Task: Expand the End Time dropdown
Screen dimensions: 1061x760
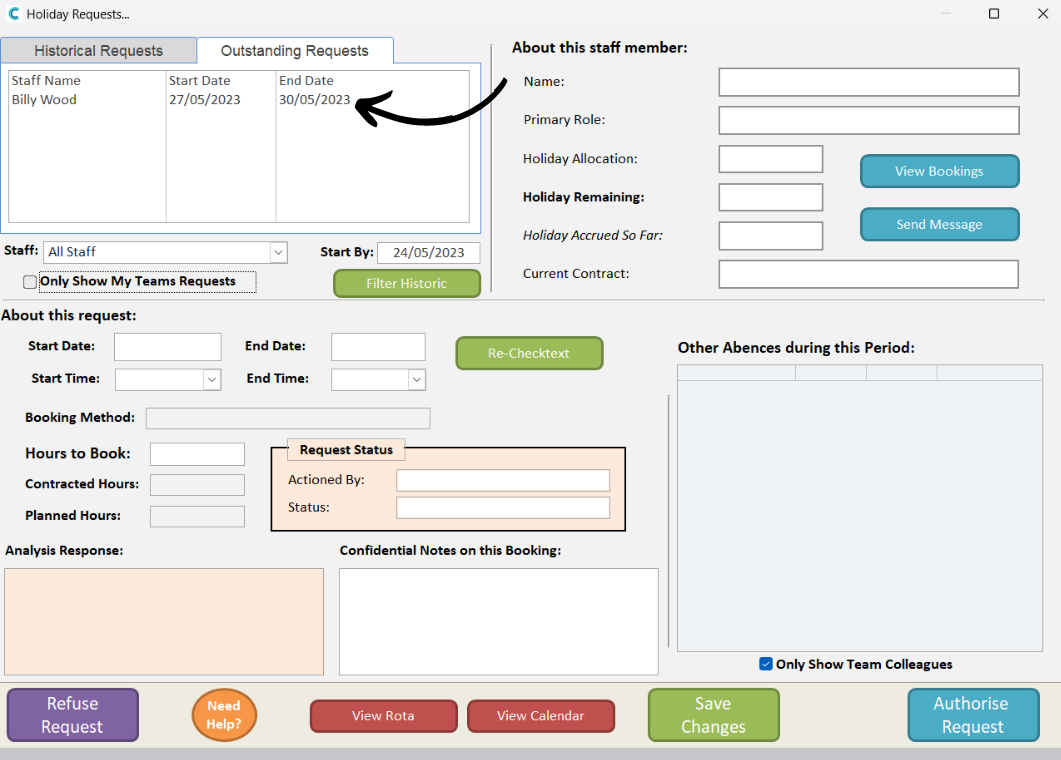Action: click(416, 380)
